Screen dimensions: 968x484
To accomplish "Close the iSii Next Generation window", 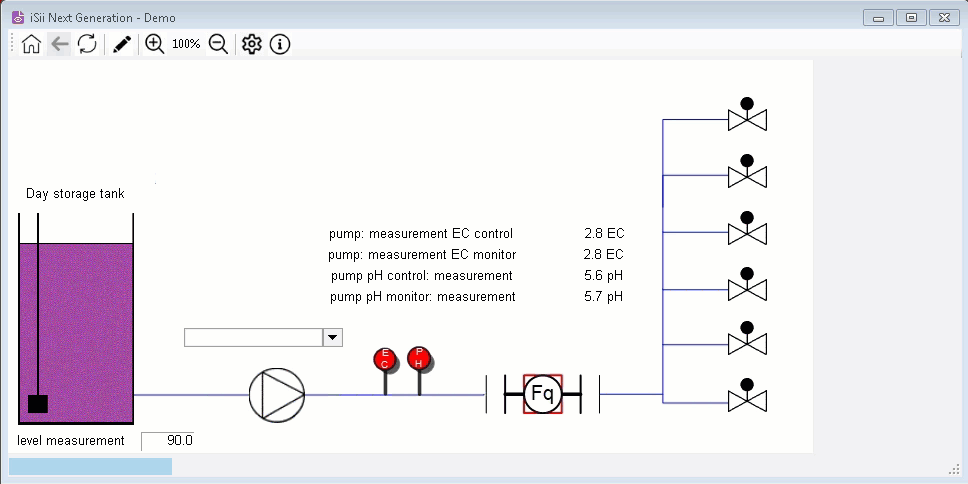I will [x=944, y=18].
